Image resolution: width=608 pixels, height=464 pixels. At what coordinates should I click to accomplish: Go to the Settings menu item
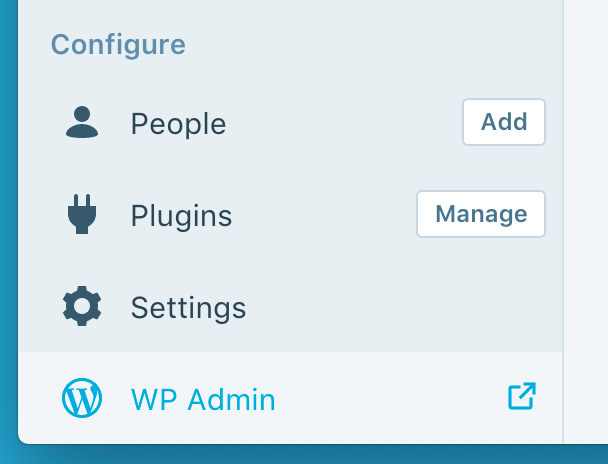point(188,308)
